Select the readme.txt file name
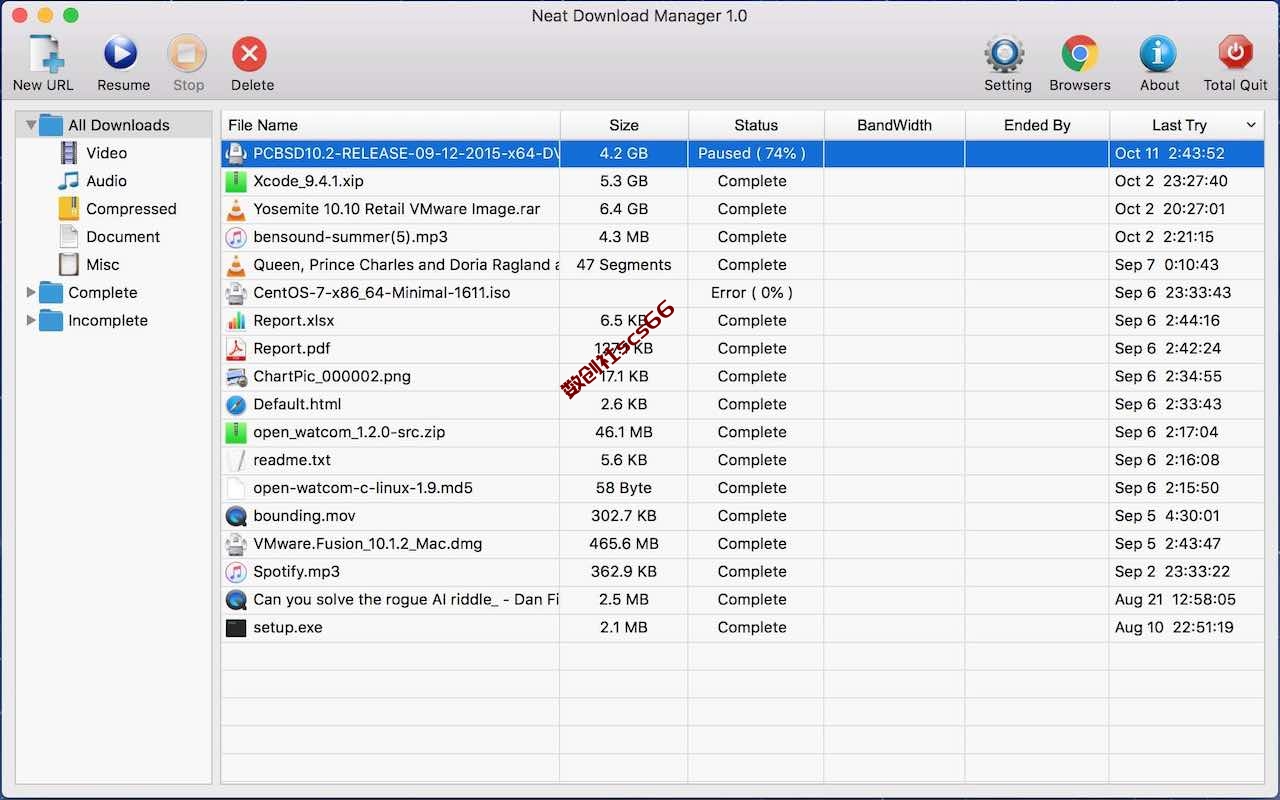Image resolution: width=1280 pixels, height=800 pixels. (x=292, y=461)
